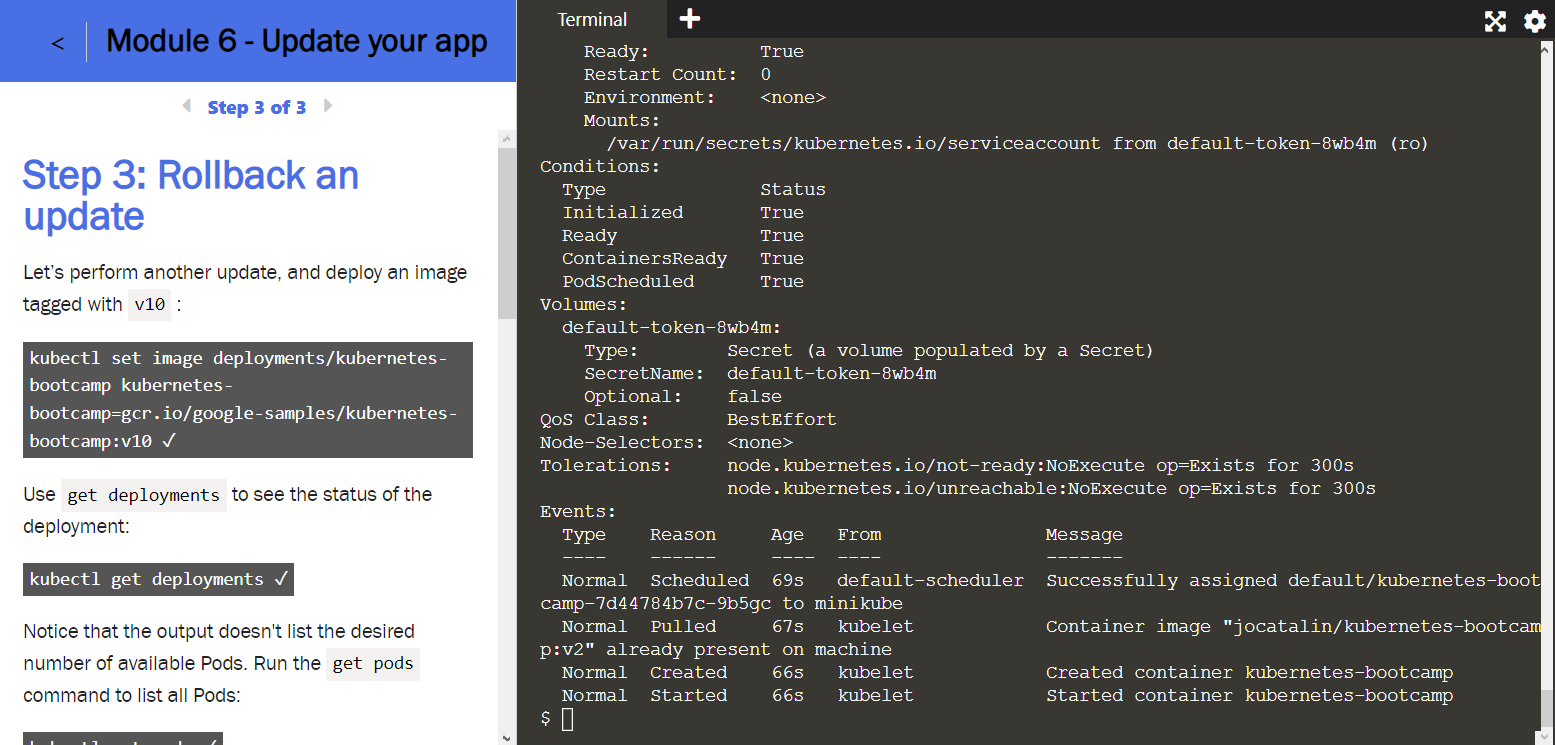This screenshot has width=1555, height=745.
Task: Click the Step 3 of 3 label
Action: click(257, 107)
